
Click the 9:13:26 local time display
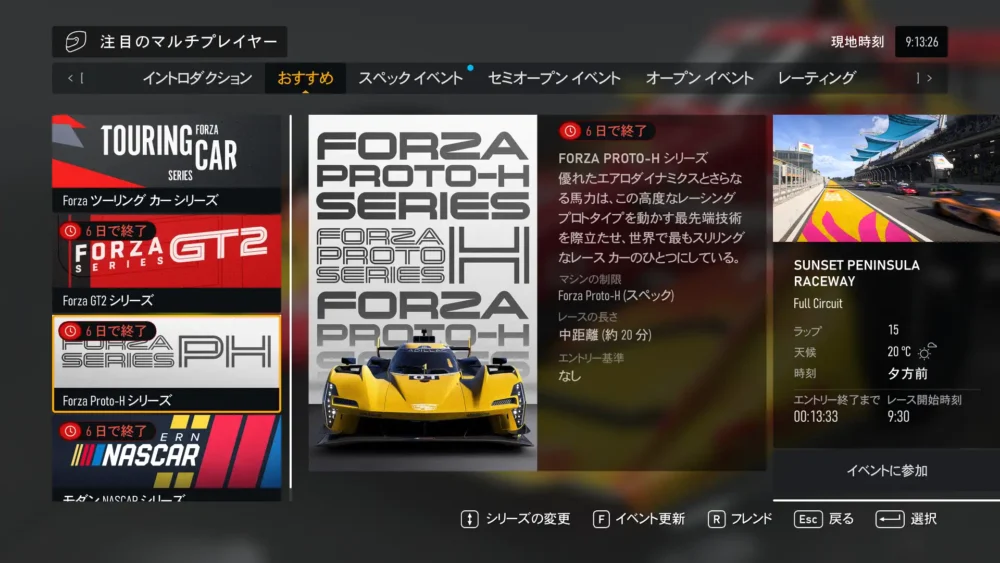[922, 42]
